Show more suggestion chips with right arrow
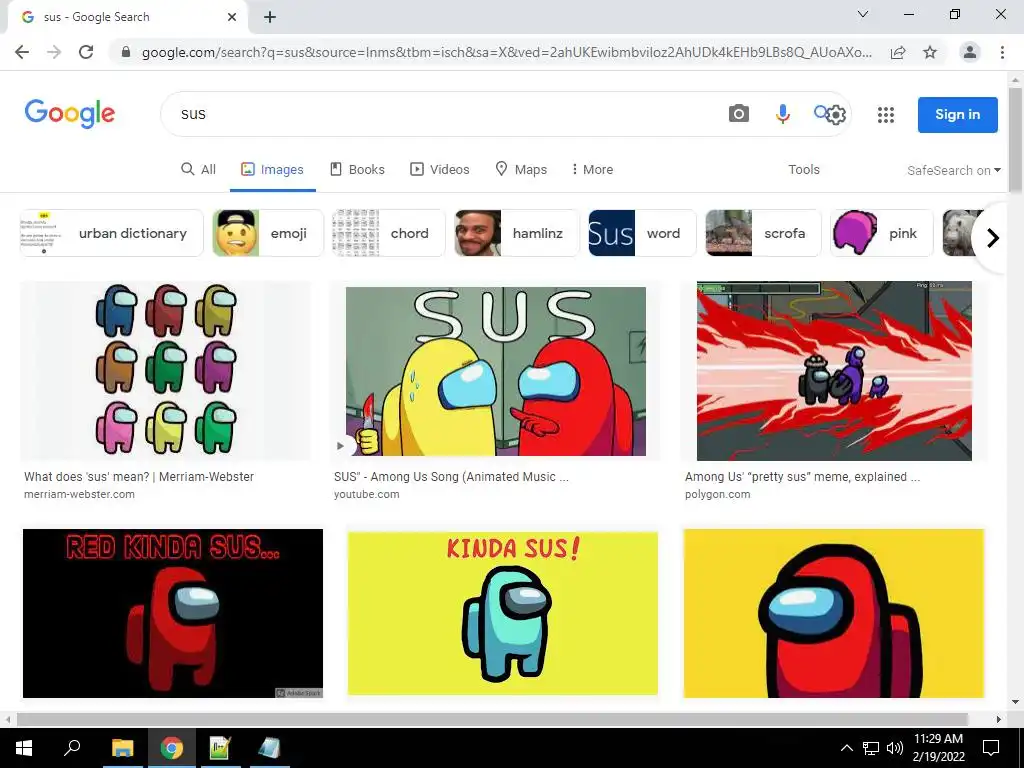Viewport: 1024px width, 768px height. tap(992, 238)
